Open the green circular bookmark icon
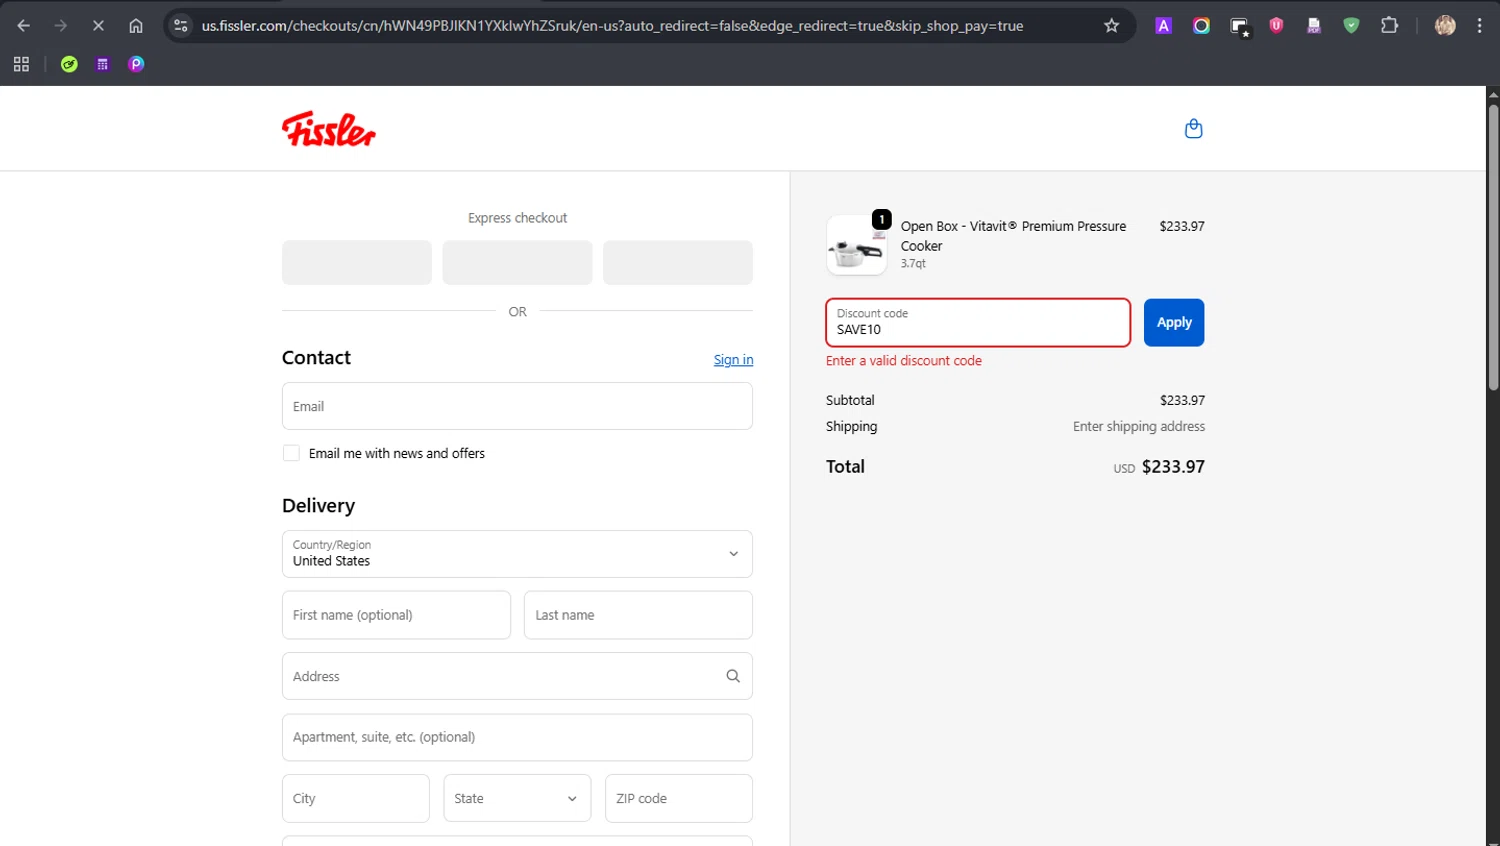The height and width of the screenshot is (846, 1500). (x=69, y=64)
